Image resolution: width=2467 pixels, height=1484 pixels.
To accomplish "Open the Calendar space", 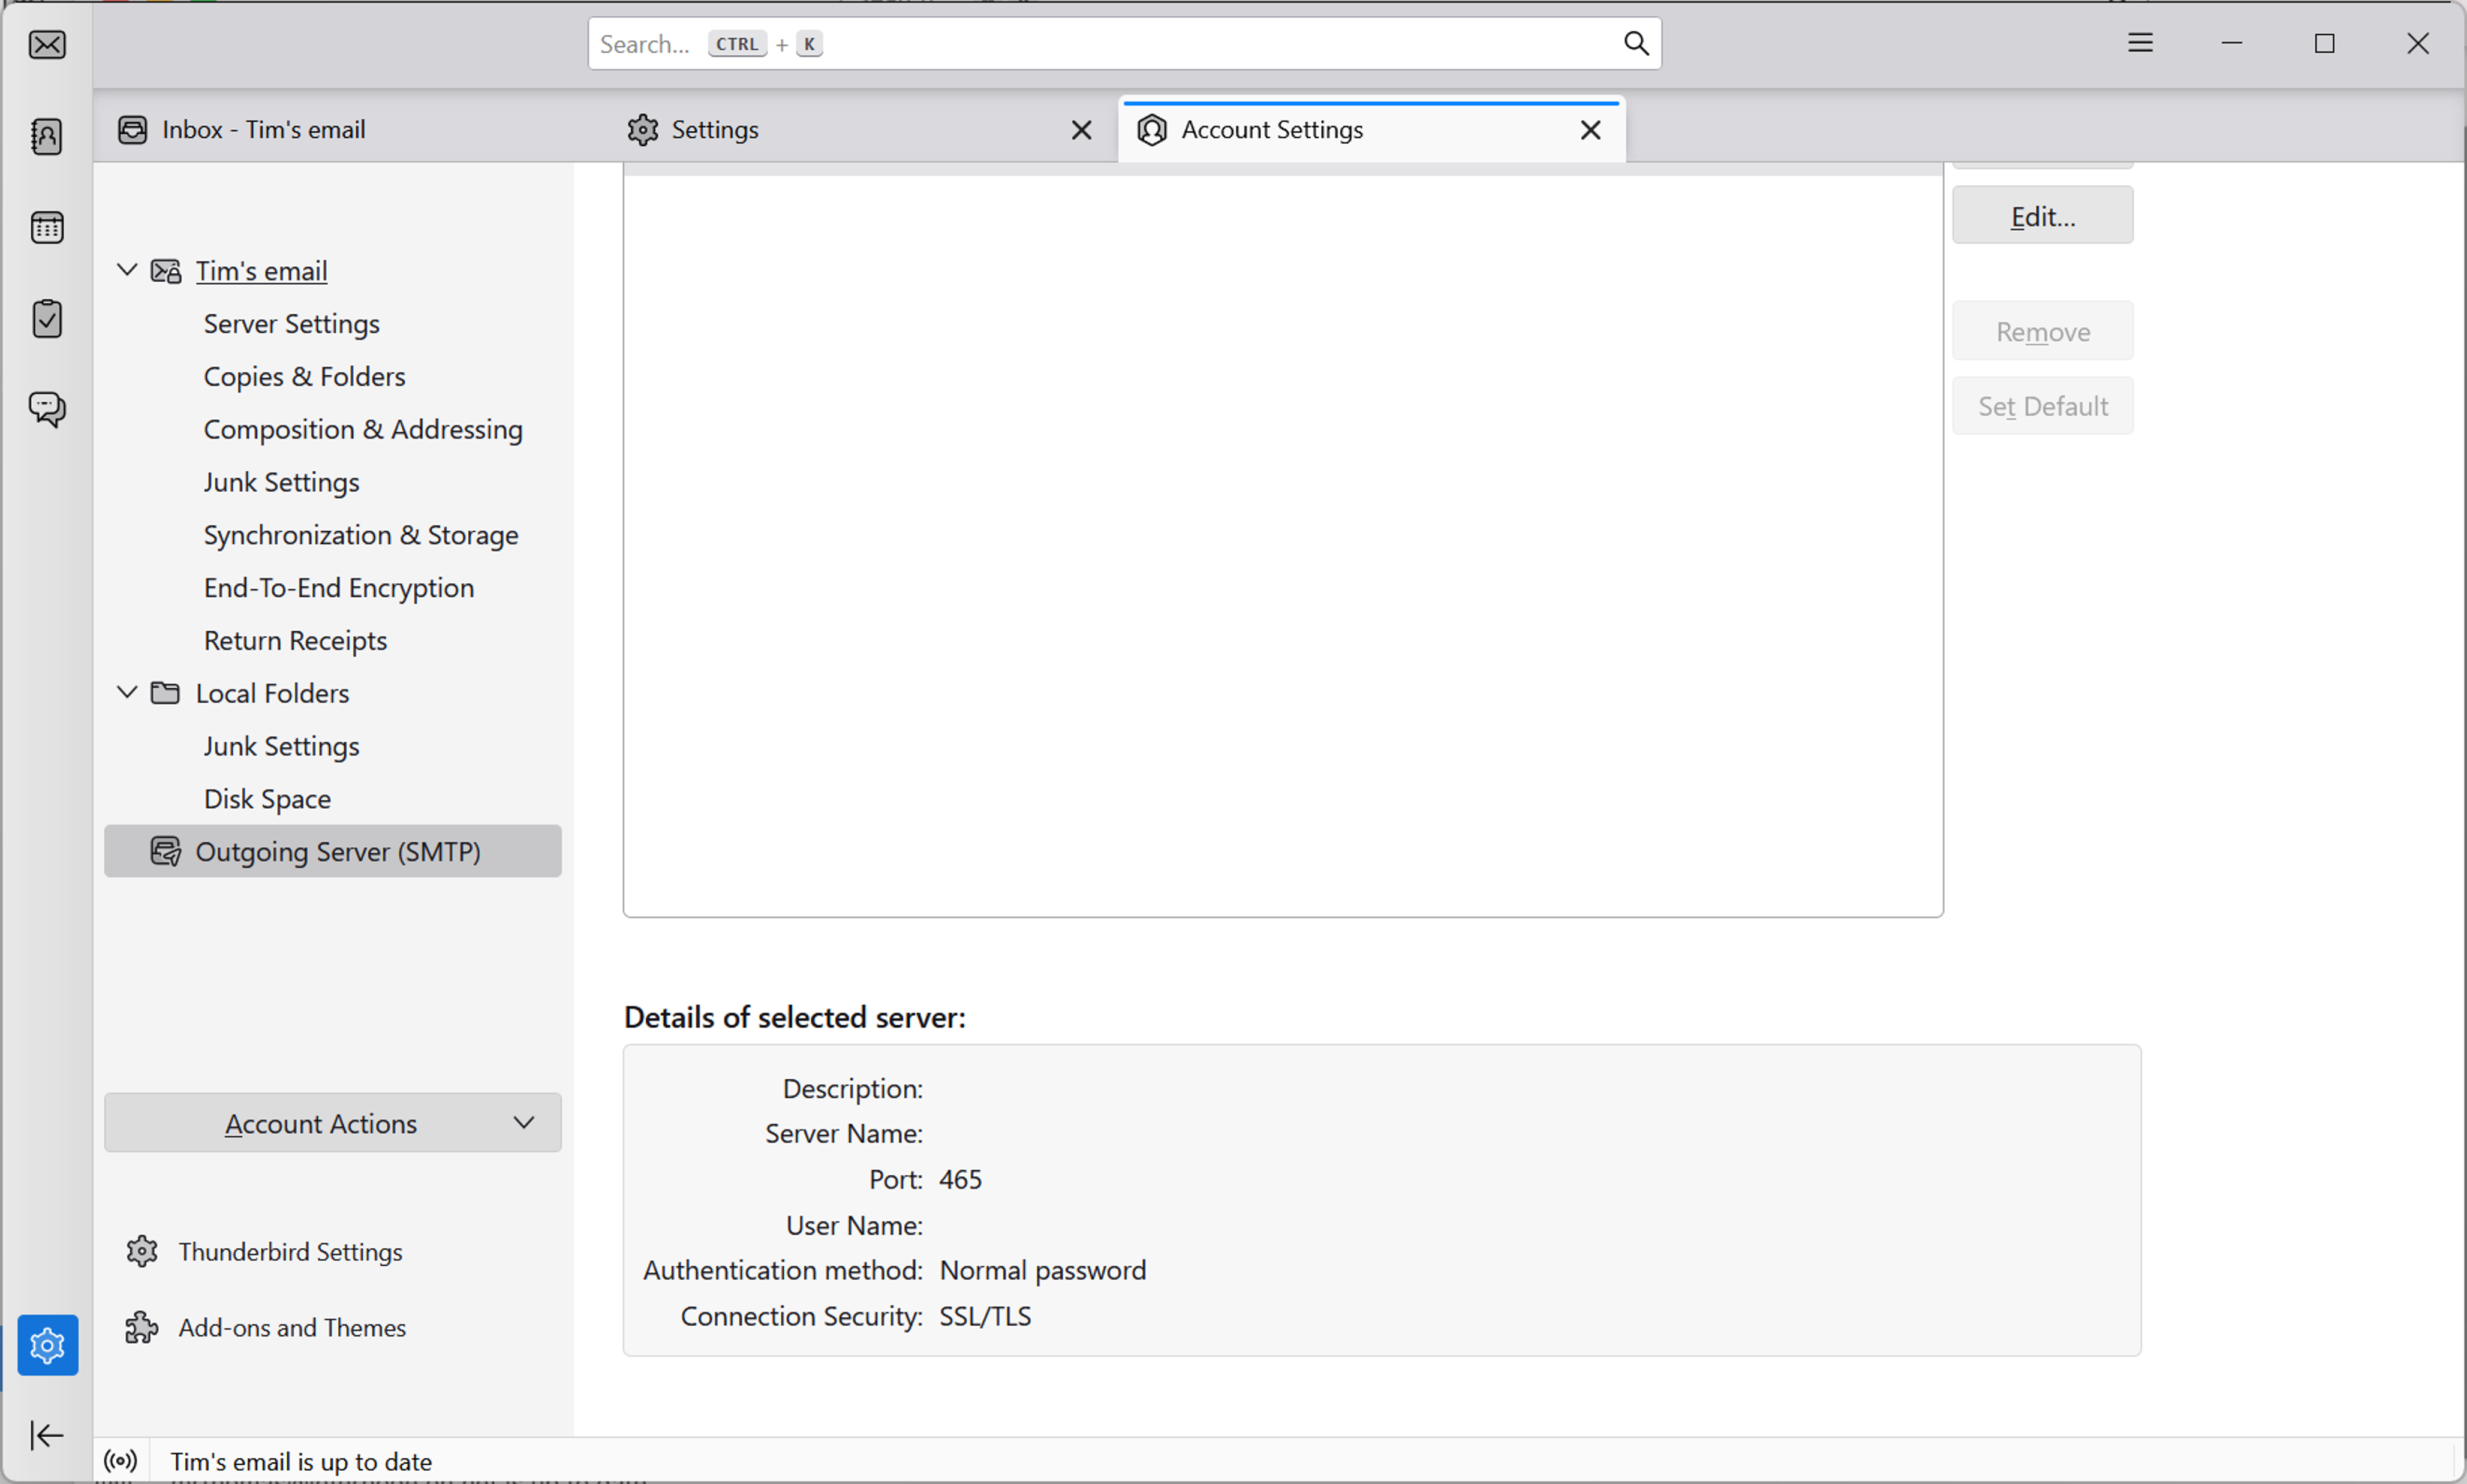I will [46, 227].
